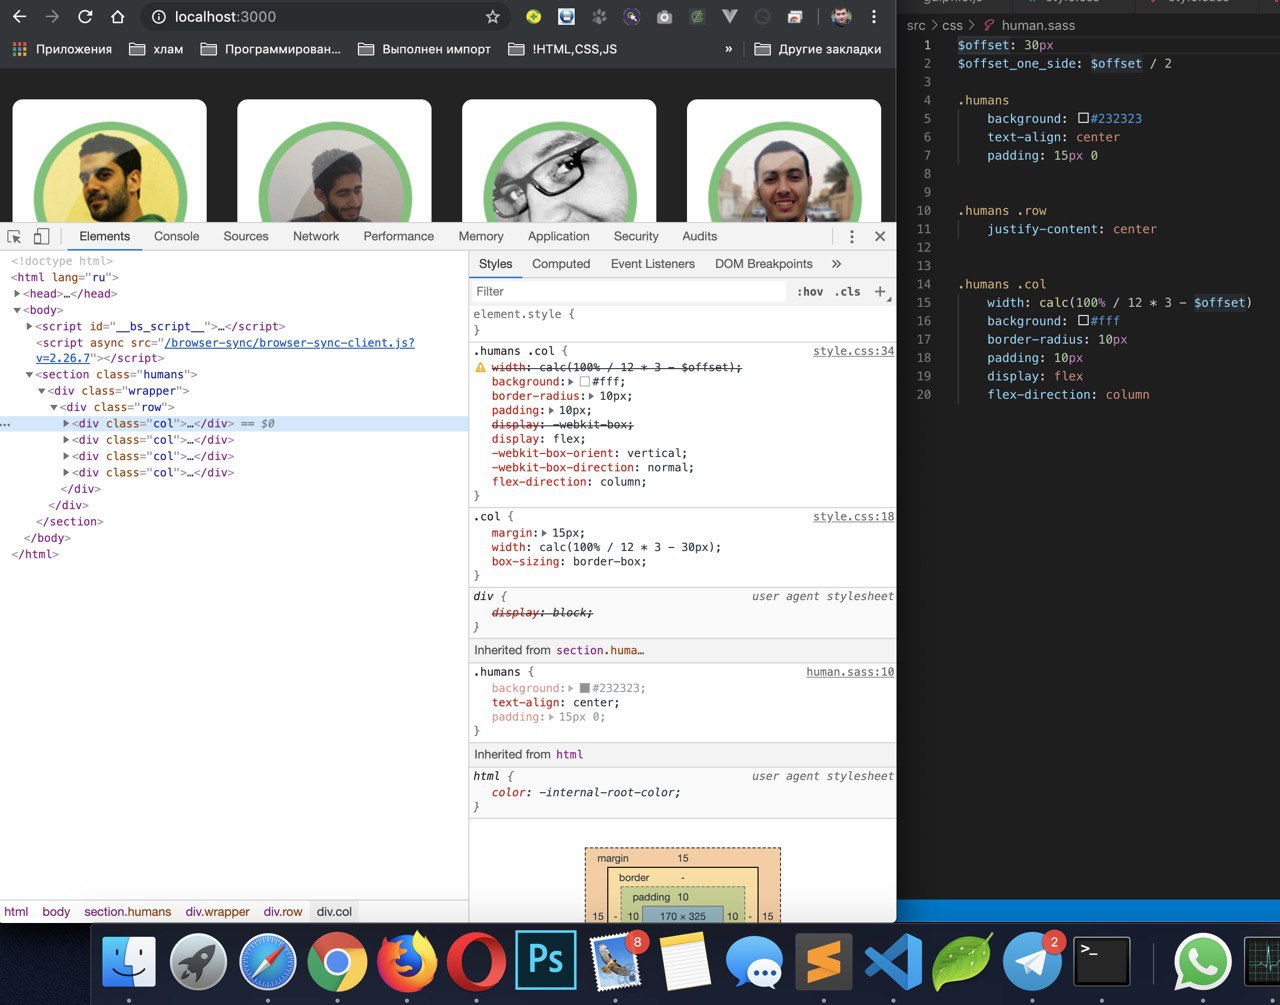The height and width of the screenshot is (1005, 1280).
Task: Open human.sass:10 source link
Action: coord(851,672)
